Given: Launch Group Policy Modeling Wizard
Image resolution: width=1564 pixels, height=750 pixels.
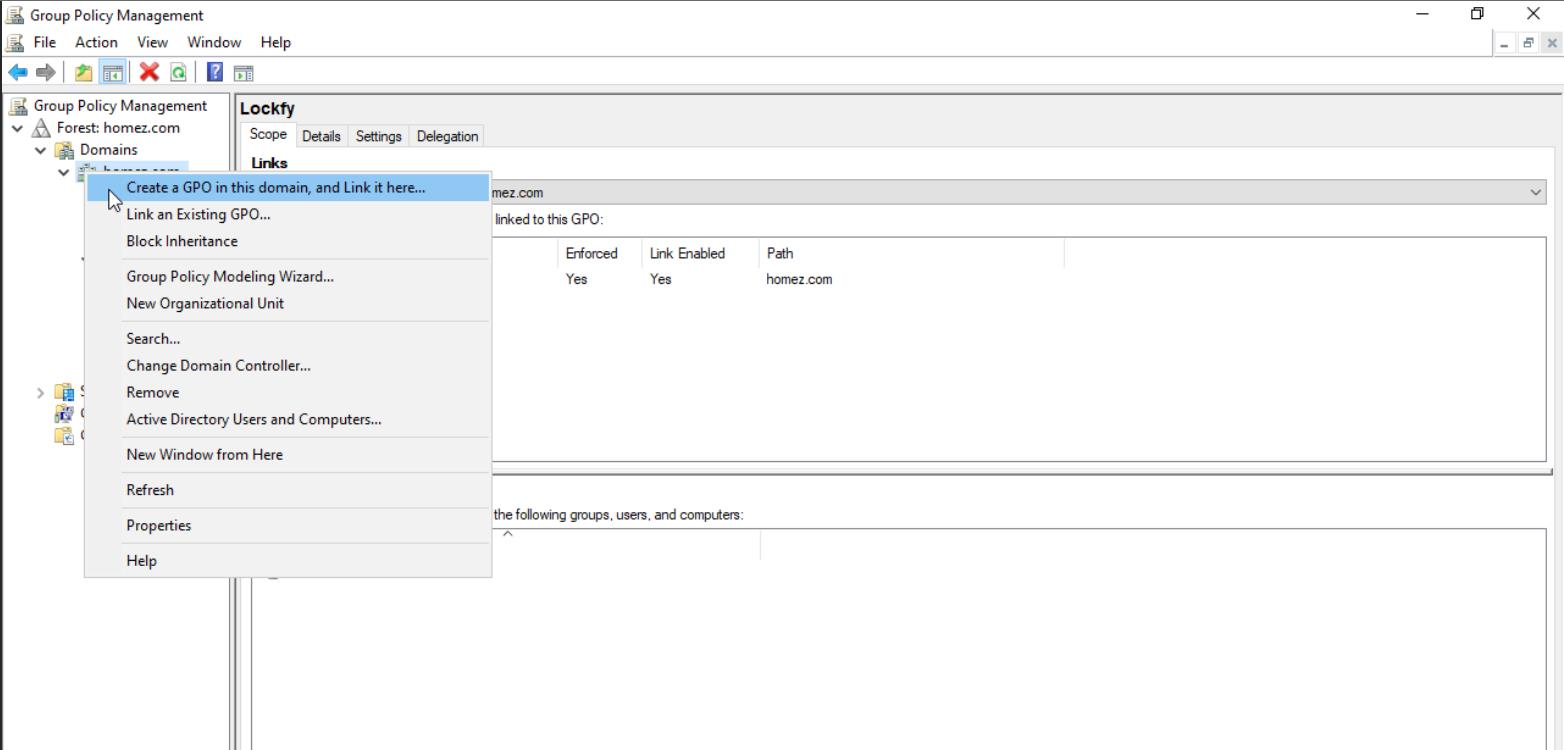Looking at the screenshot, I should point(288,276).
